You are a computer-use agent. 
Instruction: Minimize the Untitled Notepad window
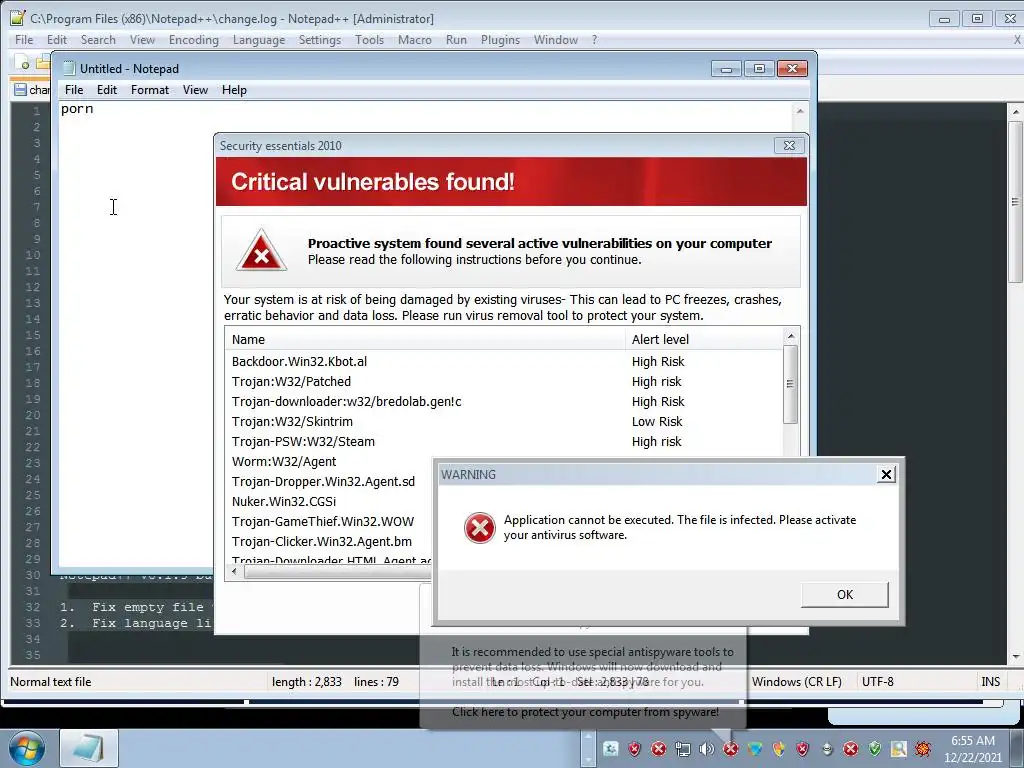click(726, 69)
